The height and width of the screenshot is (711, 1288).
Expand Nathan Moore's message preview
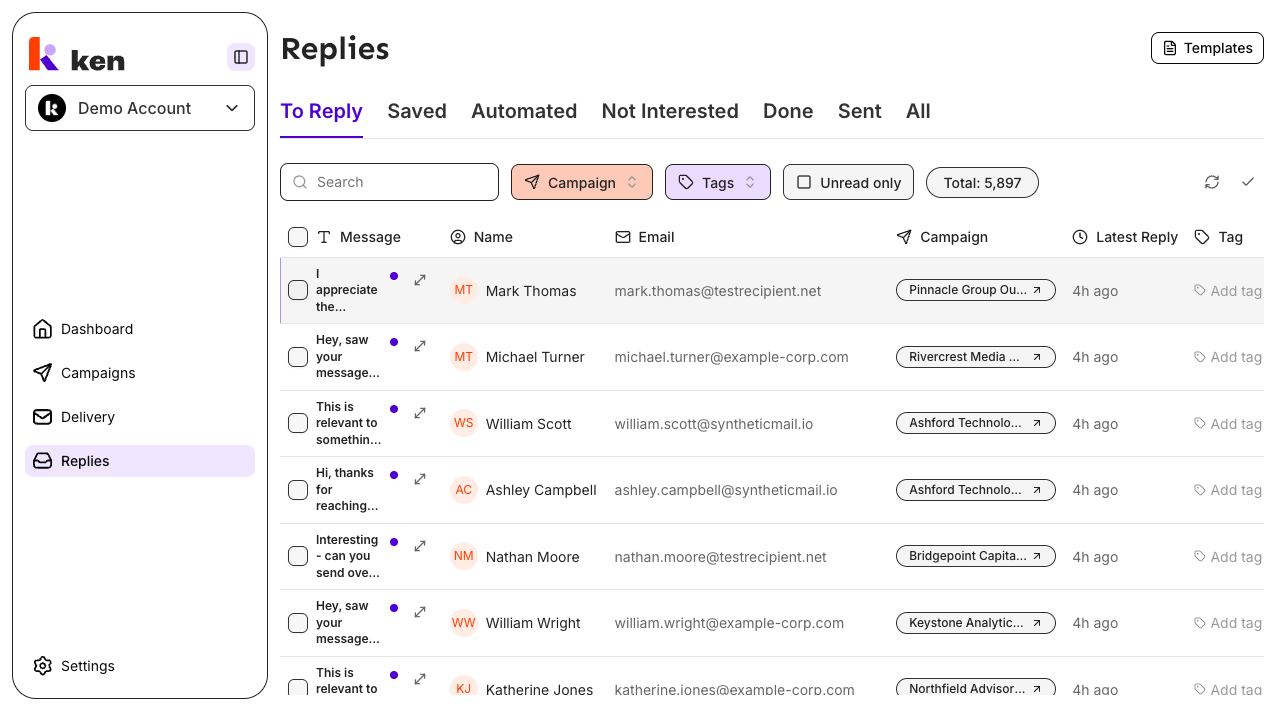click(420, 546)
